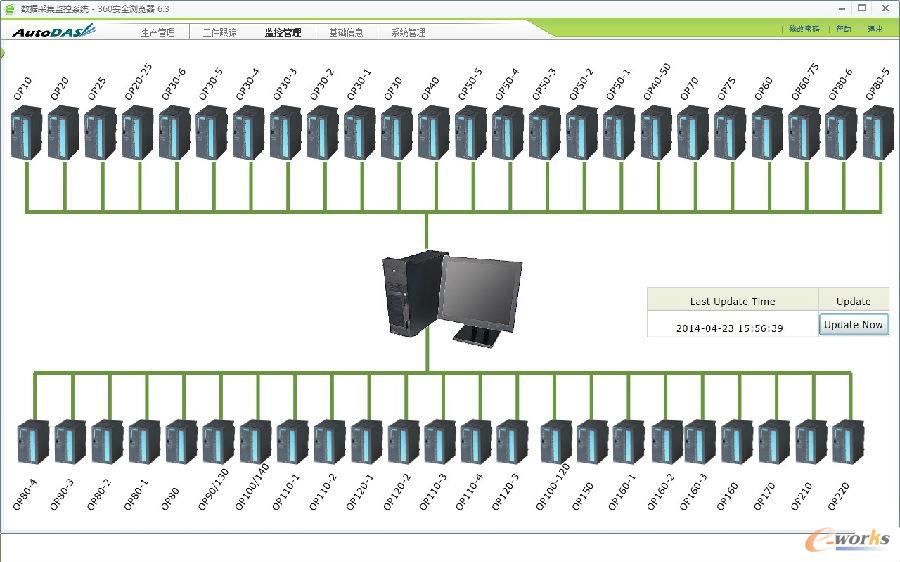Select the OP75 PLC module icon
Image resolution: width=900 pixels, height=562 pixels.
click(729, 134)
